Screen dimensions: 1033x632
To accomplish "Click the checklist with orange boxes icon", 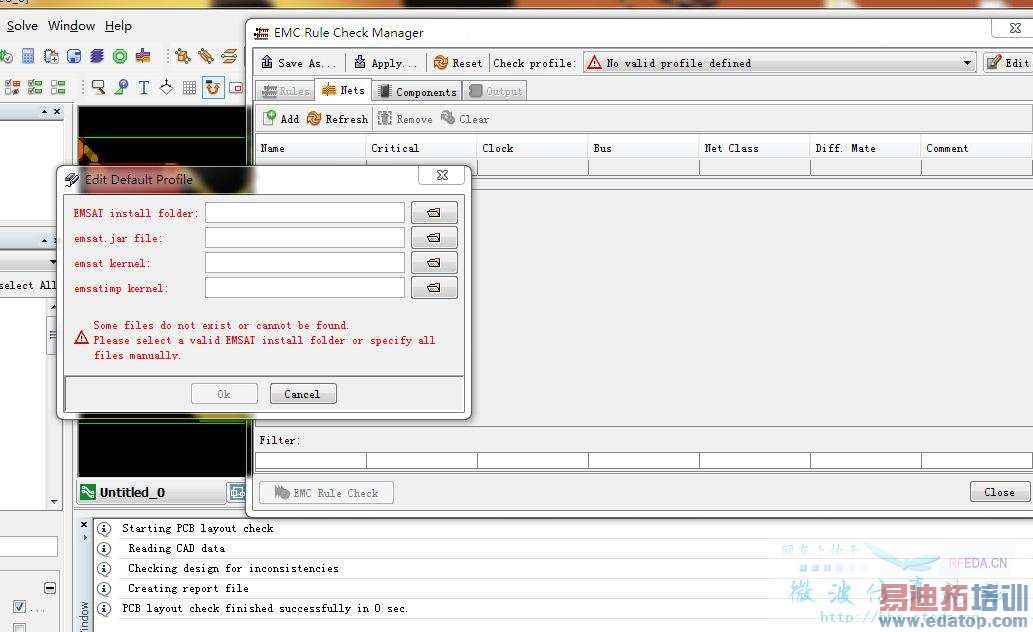I will pos(13,87).
